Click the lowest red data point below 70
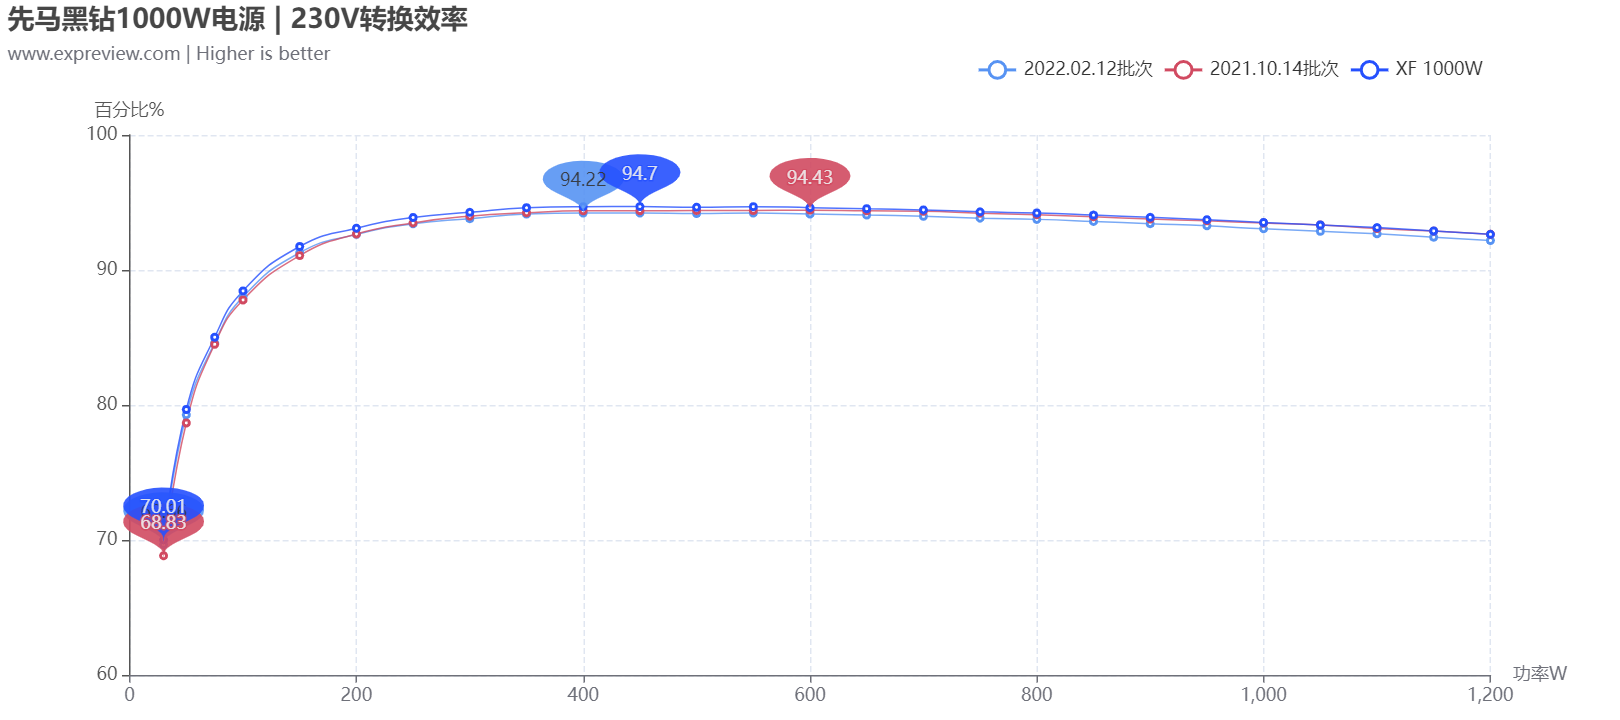 click(x=164, y=555)
